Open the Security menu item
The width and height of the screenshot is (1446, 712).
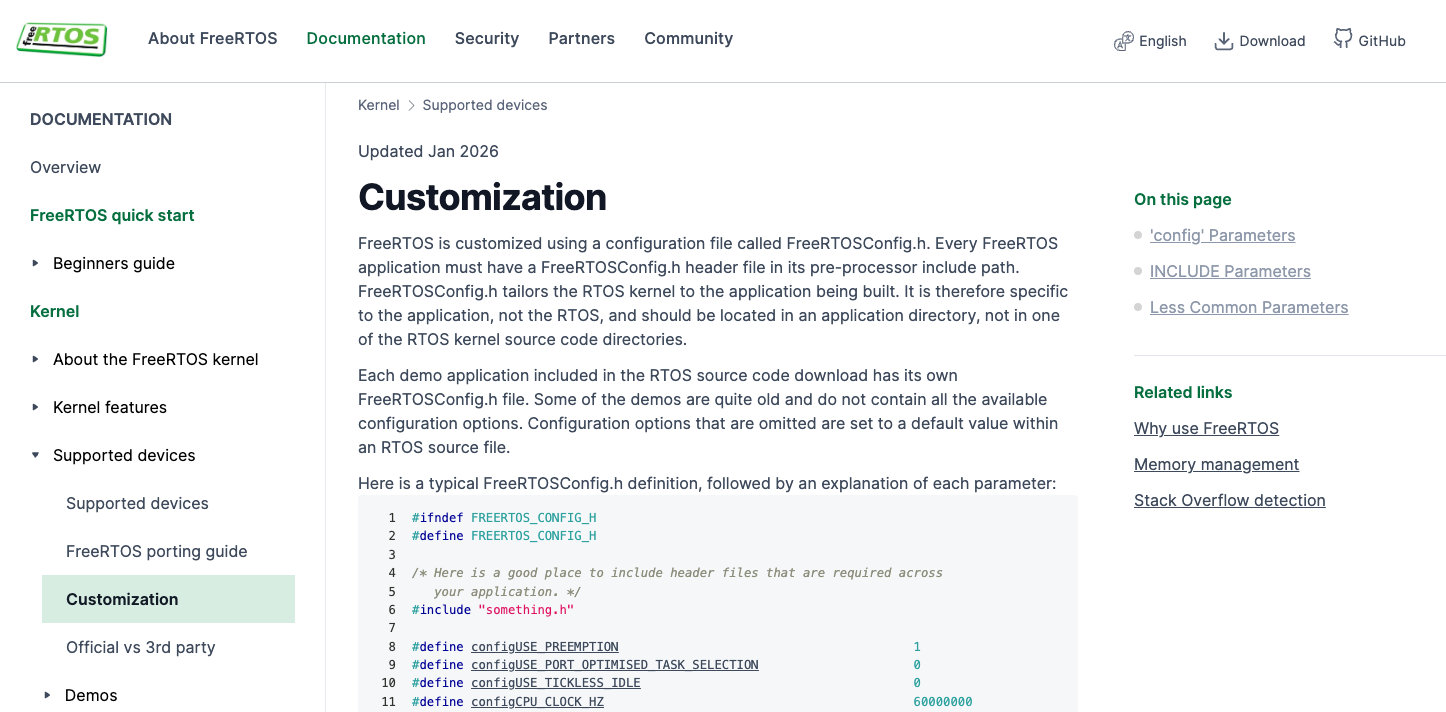pos(487,38)
